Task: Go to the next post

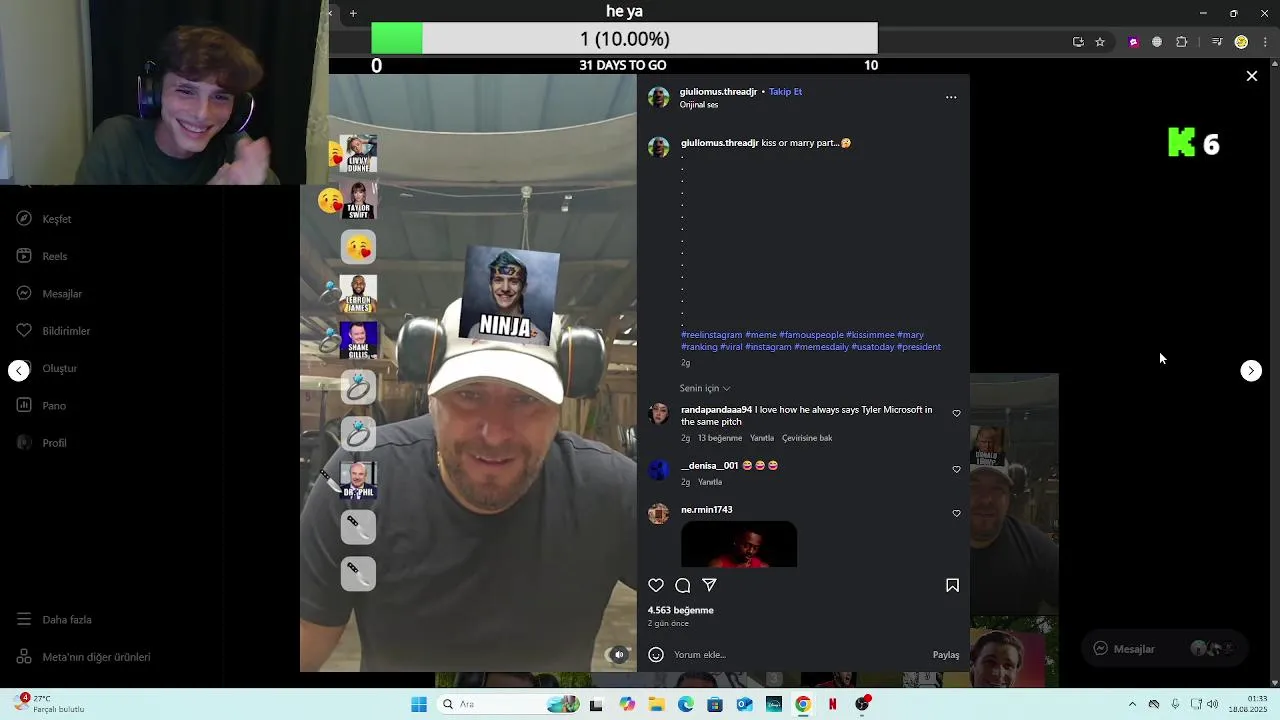Action: coord(1251,370)
